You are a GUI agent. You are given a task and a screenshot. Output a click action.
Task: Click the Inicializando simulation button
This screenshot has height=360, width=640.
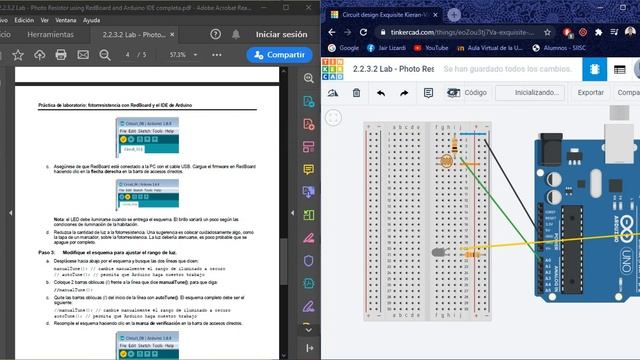pyautogui.click(x=530, y=93)
